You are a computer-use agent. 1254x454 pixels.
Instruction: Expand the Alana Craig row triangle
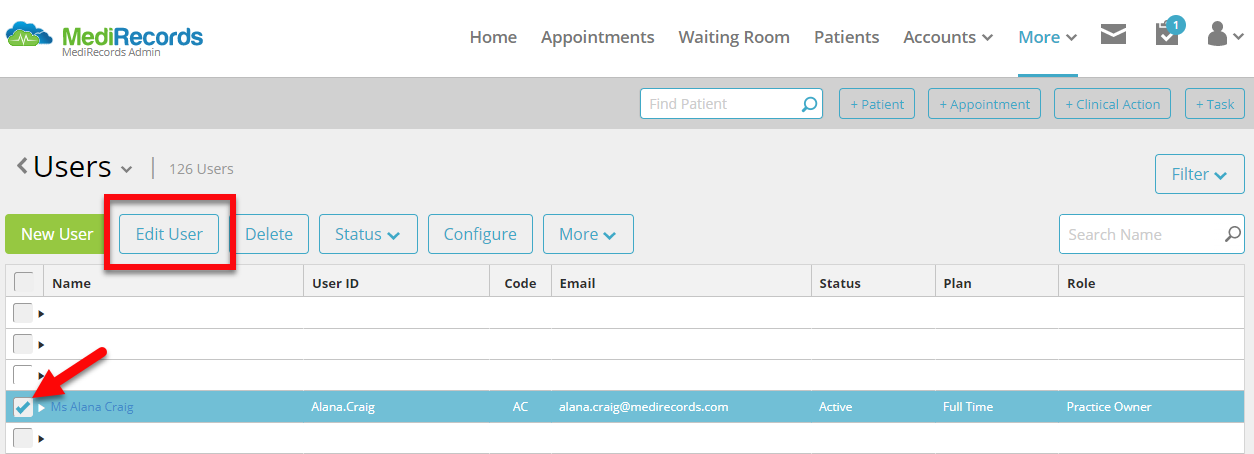coord(42,408)
